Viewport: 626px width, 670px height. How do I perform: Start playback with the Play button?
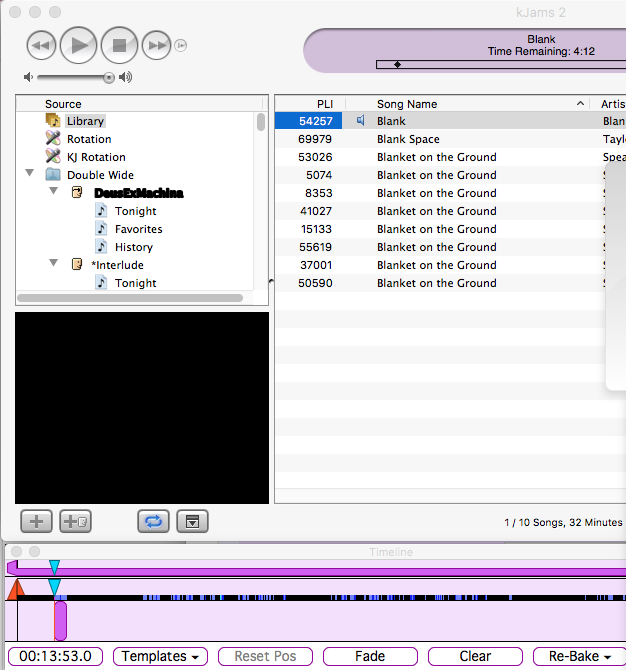pyautogui.click(x=79, y=45)
